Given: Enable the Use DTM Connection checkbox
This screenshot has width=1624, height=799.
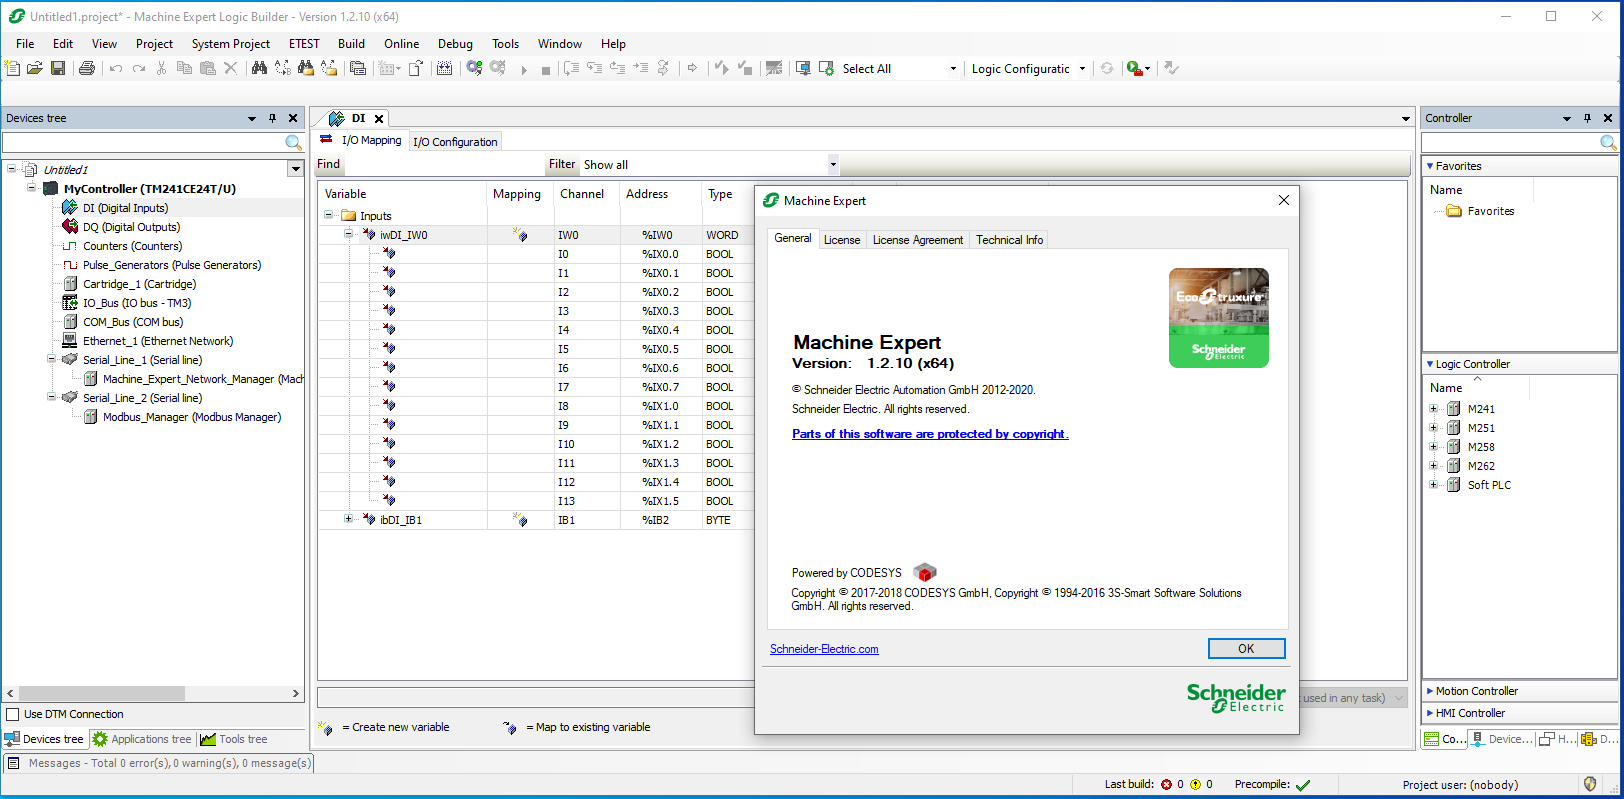Looking at the screenshot, I should 13,714.
